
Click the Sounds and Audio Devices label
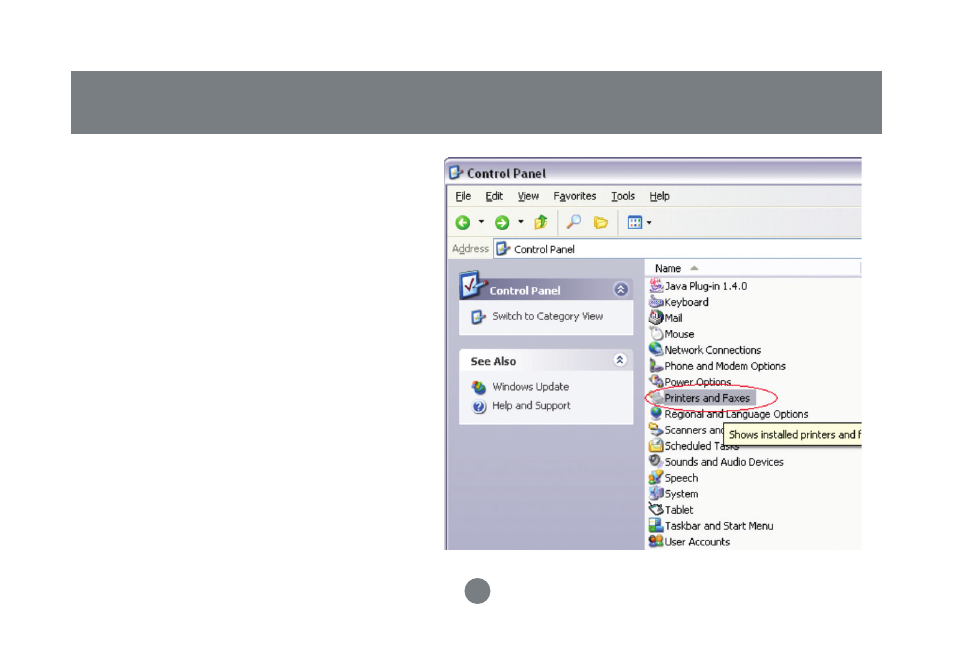[x=724, y=462]
